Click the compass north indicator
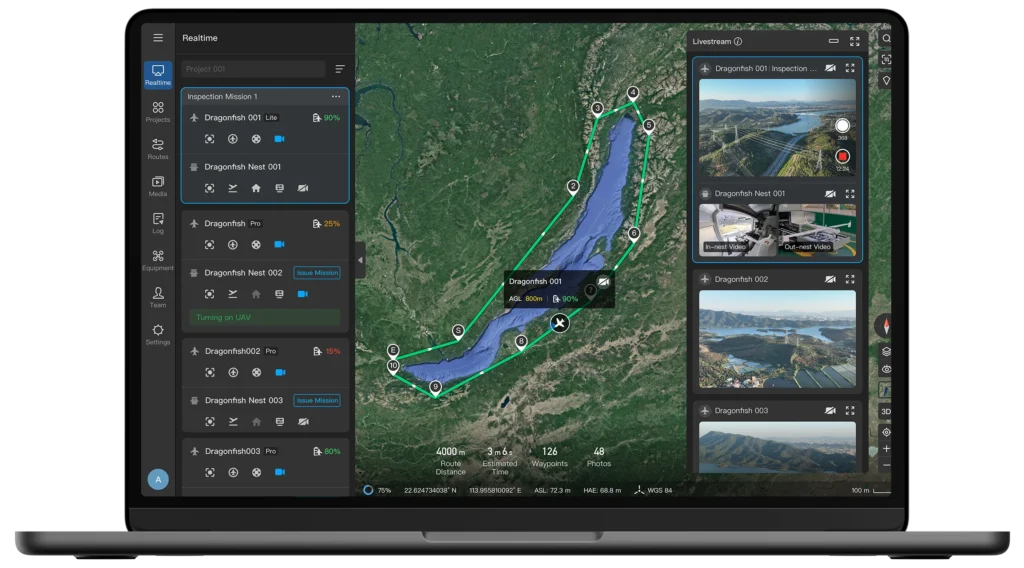This screenshot has height=568, width=1024. pos(885,326)
